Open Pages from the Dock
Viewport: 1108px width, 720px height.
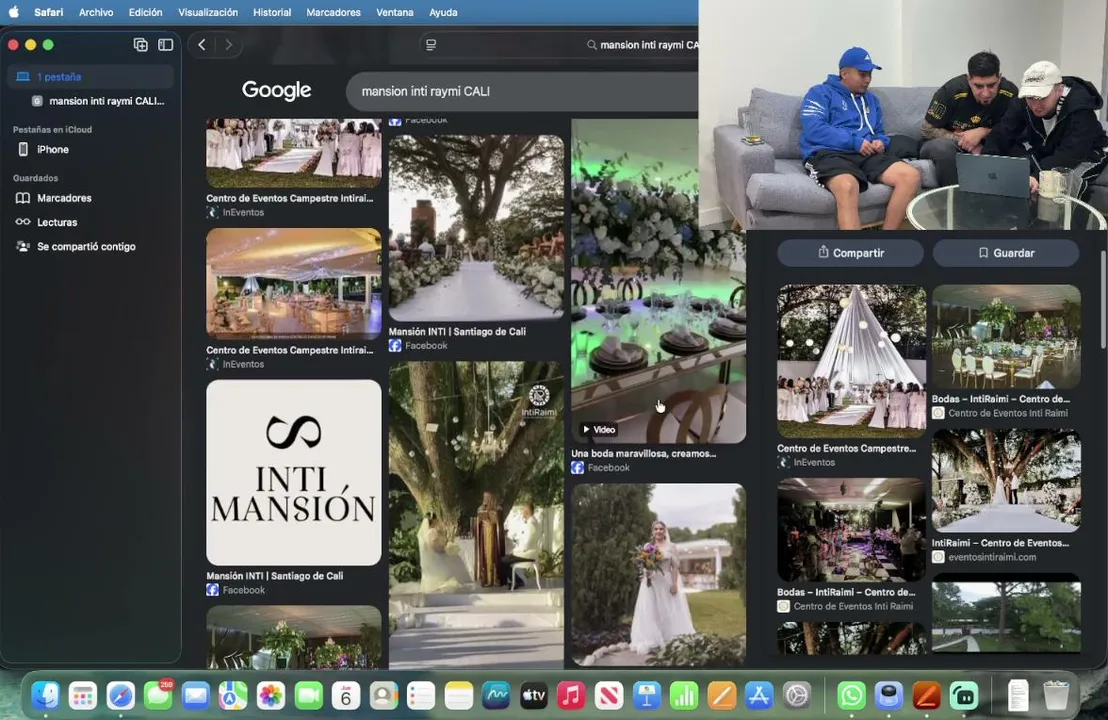point(721,696)
